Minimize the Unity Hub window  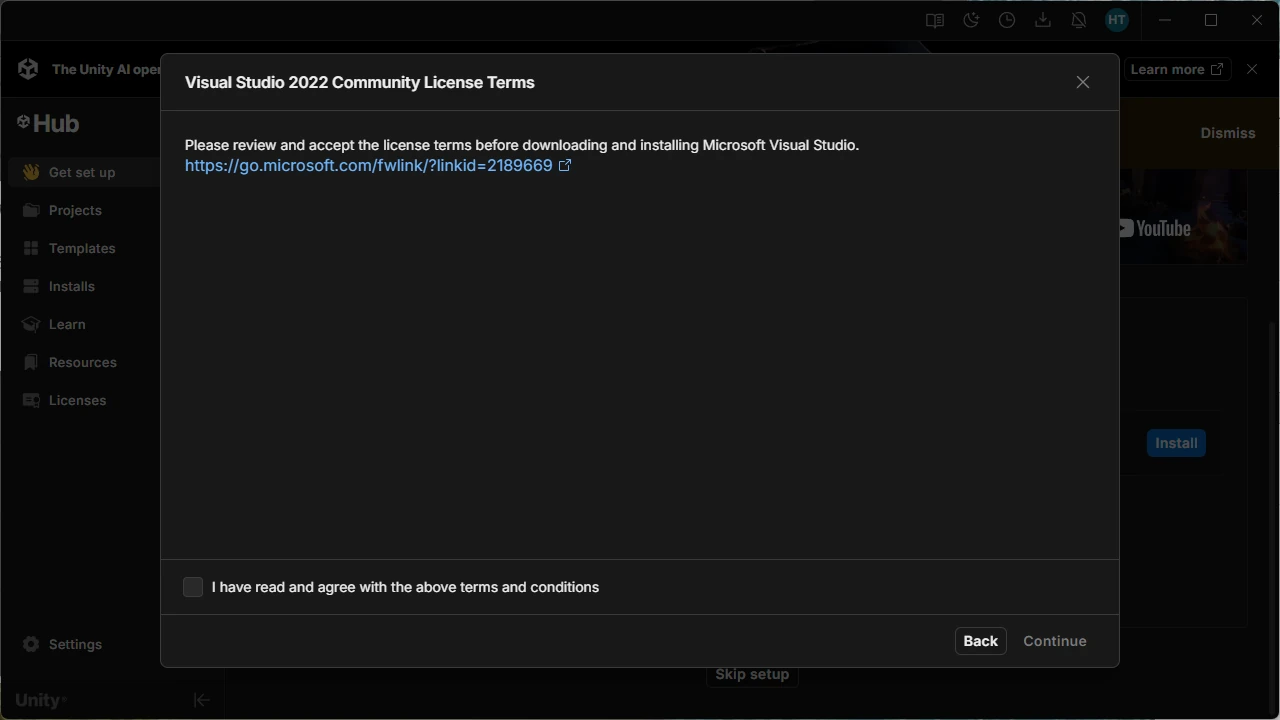tap(1165, 20)
